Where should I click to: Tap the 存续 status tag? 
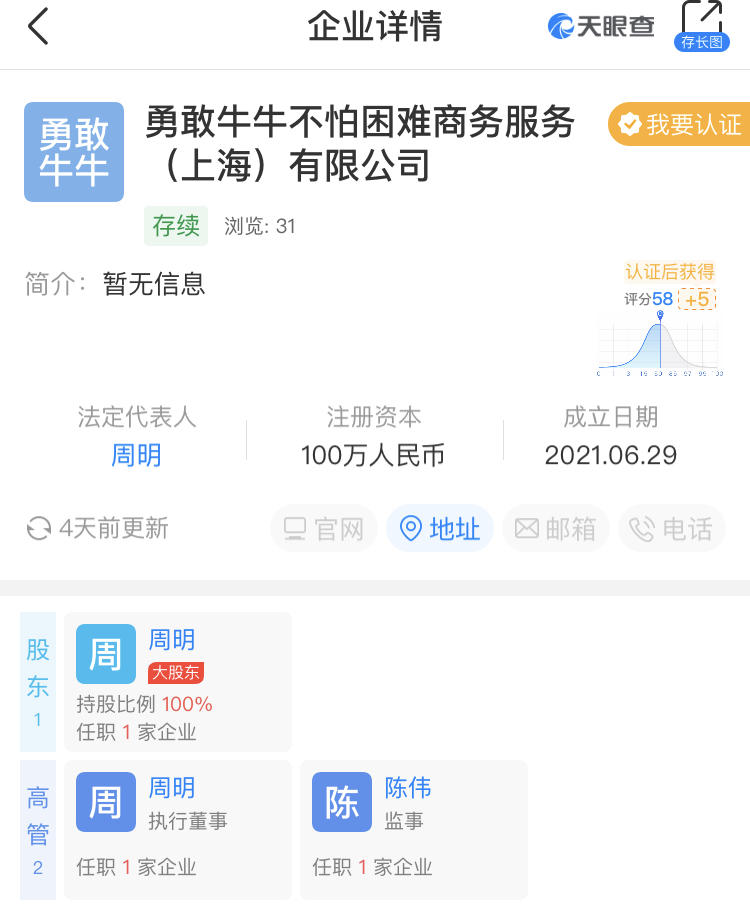176,226
